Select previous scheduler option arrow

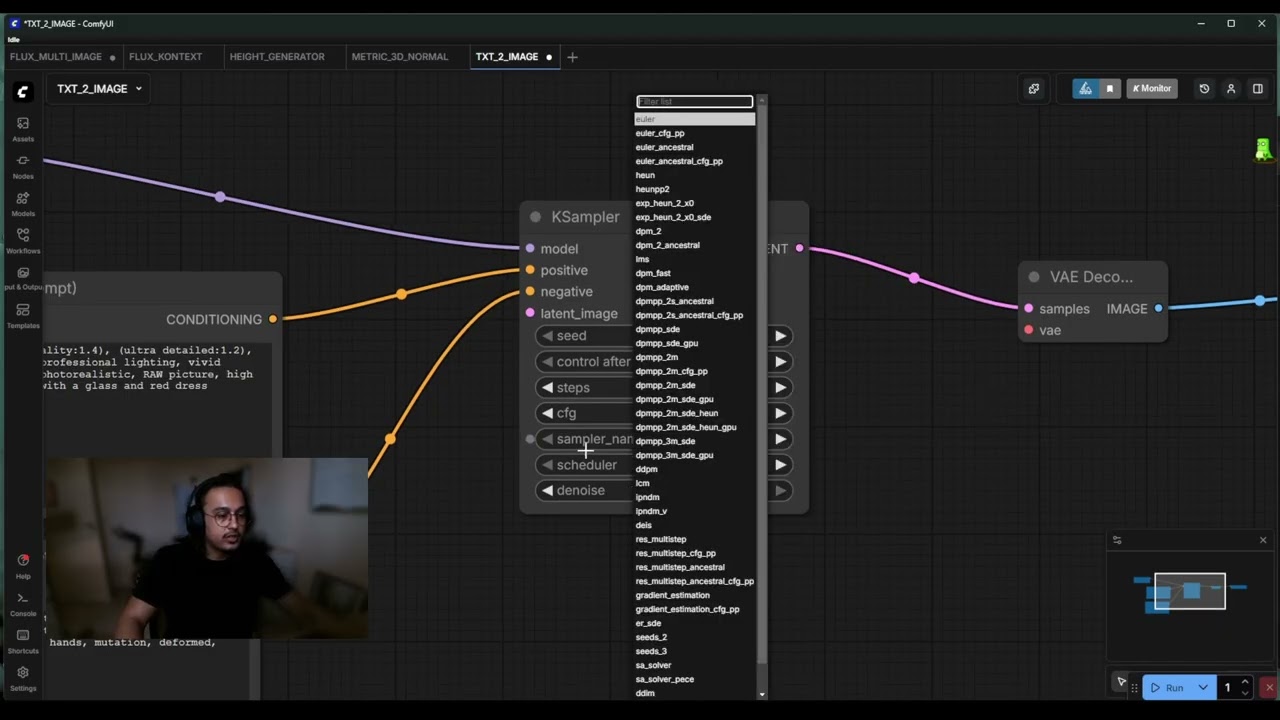pyautogui.click(x=547, y=465)
